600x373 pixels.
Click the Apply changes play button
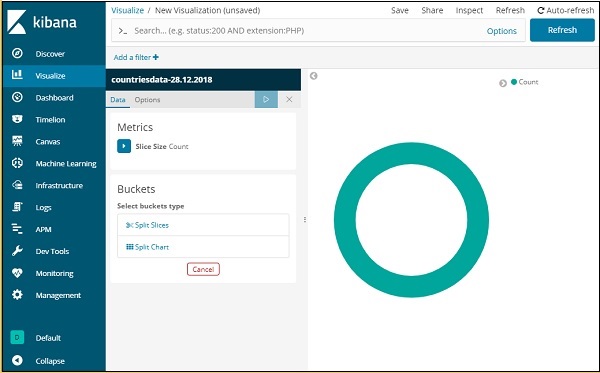tap(266, 99)
